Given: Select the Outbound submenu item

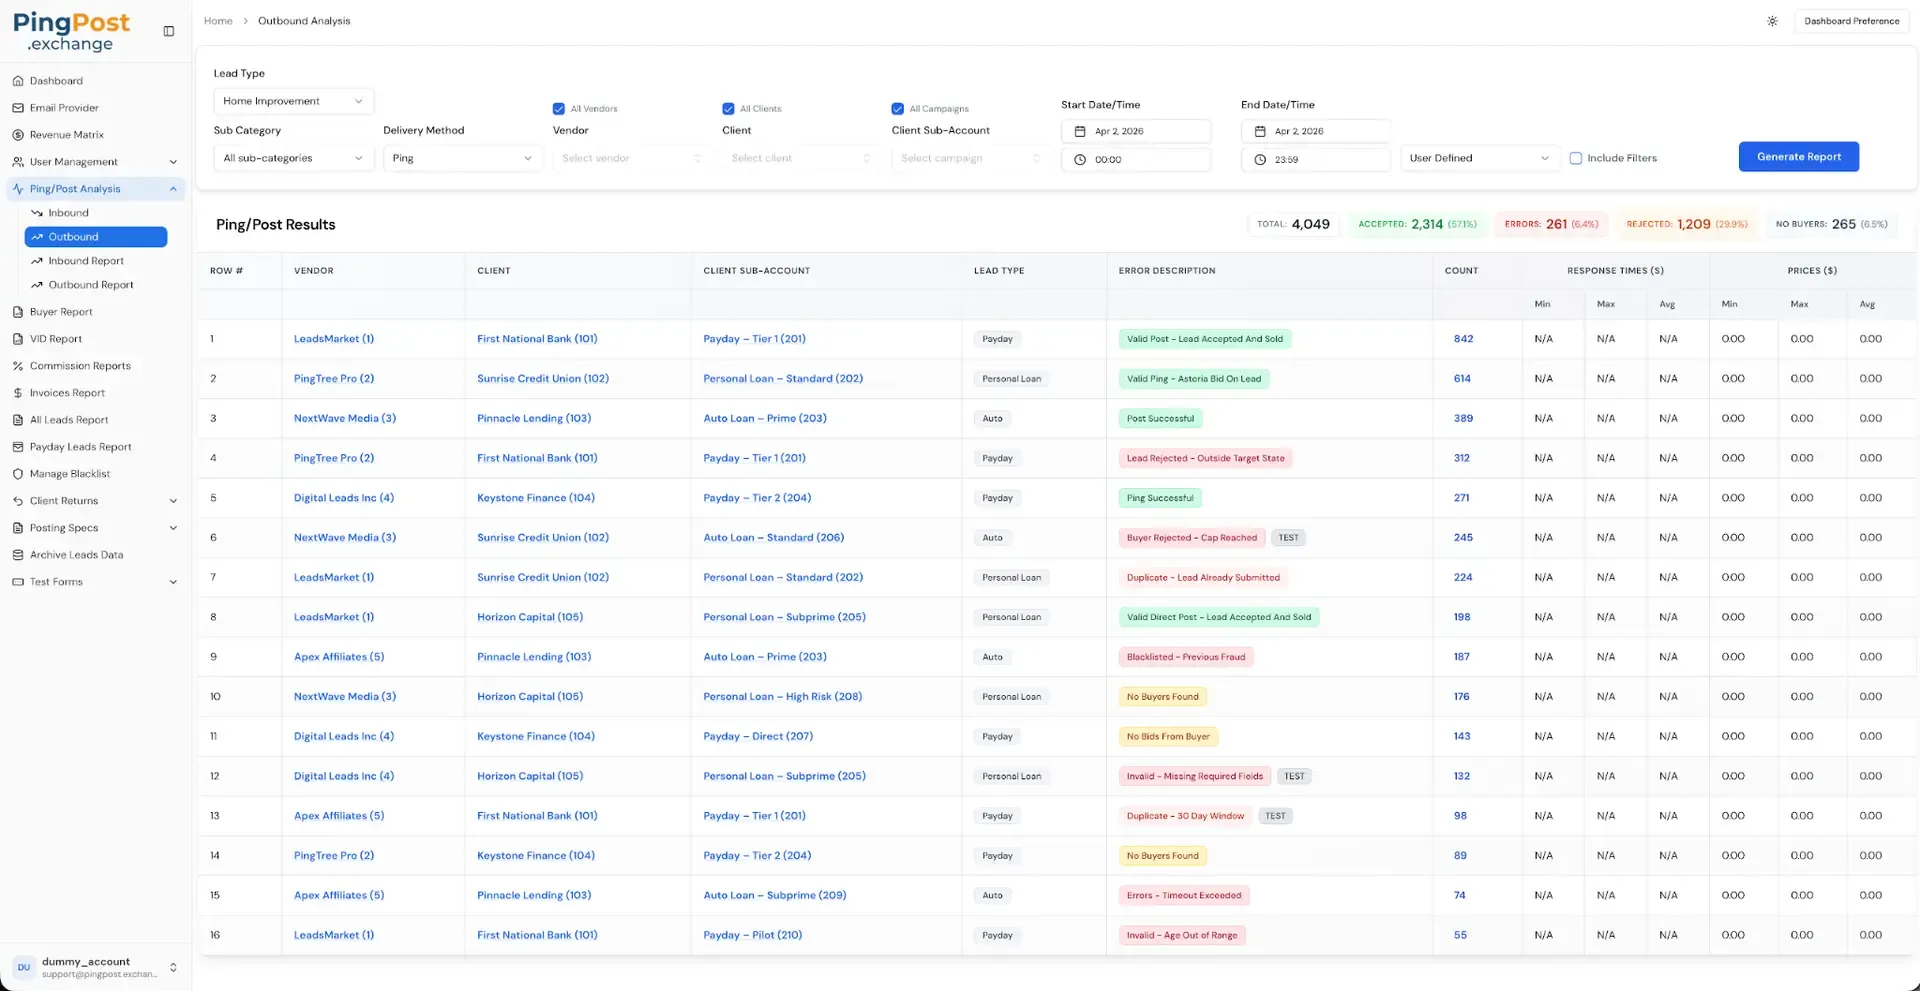Looking at the screenshot, I should click(96, 237).
